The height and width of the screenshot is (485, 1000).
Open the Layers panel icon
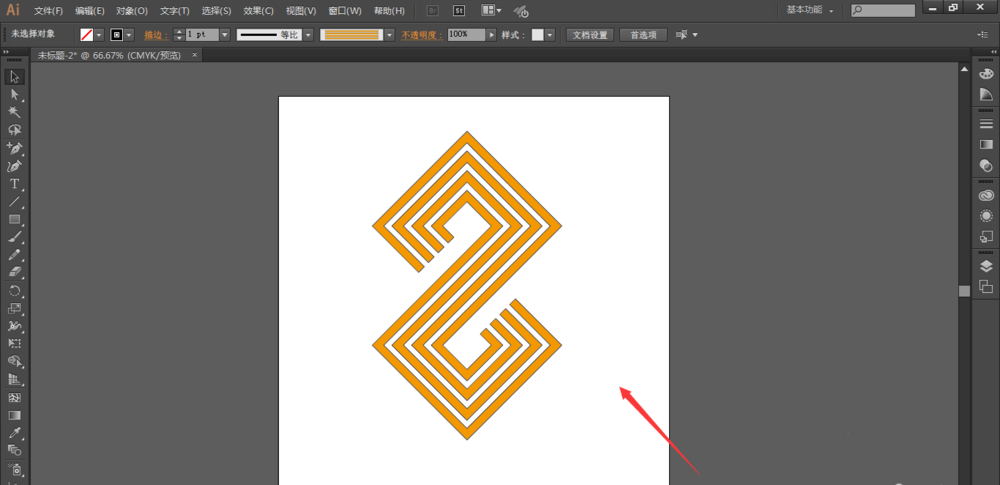point(986,267)
